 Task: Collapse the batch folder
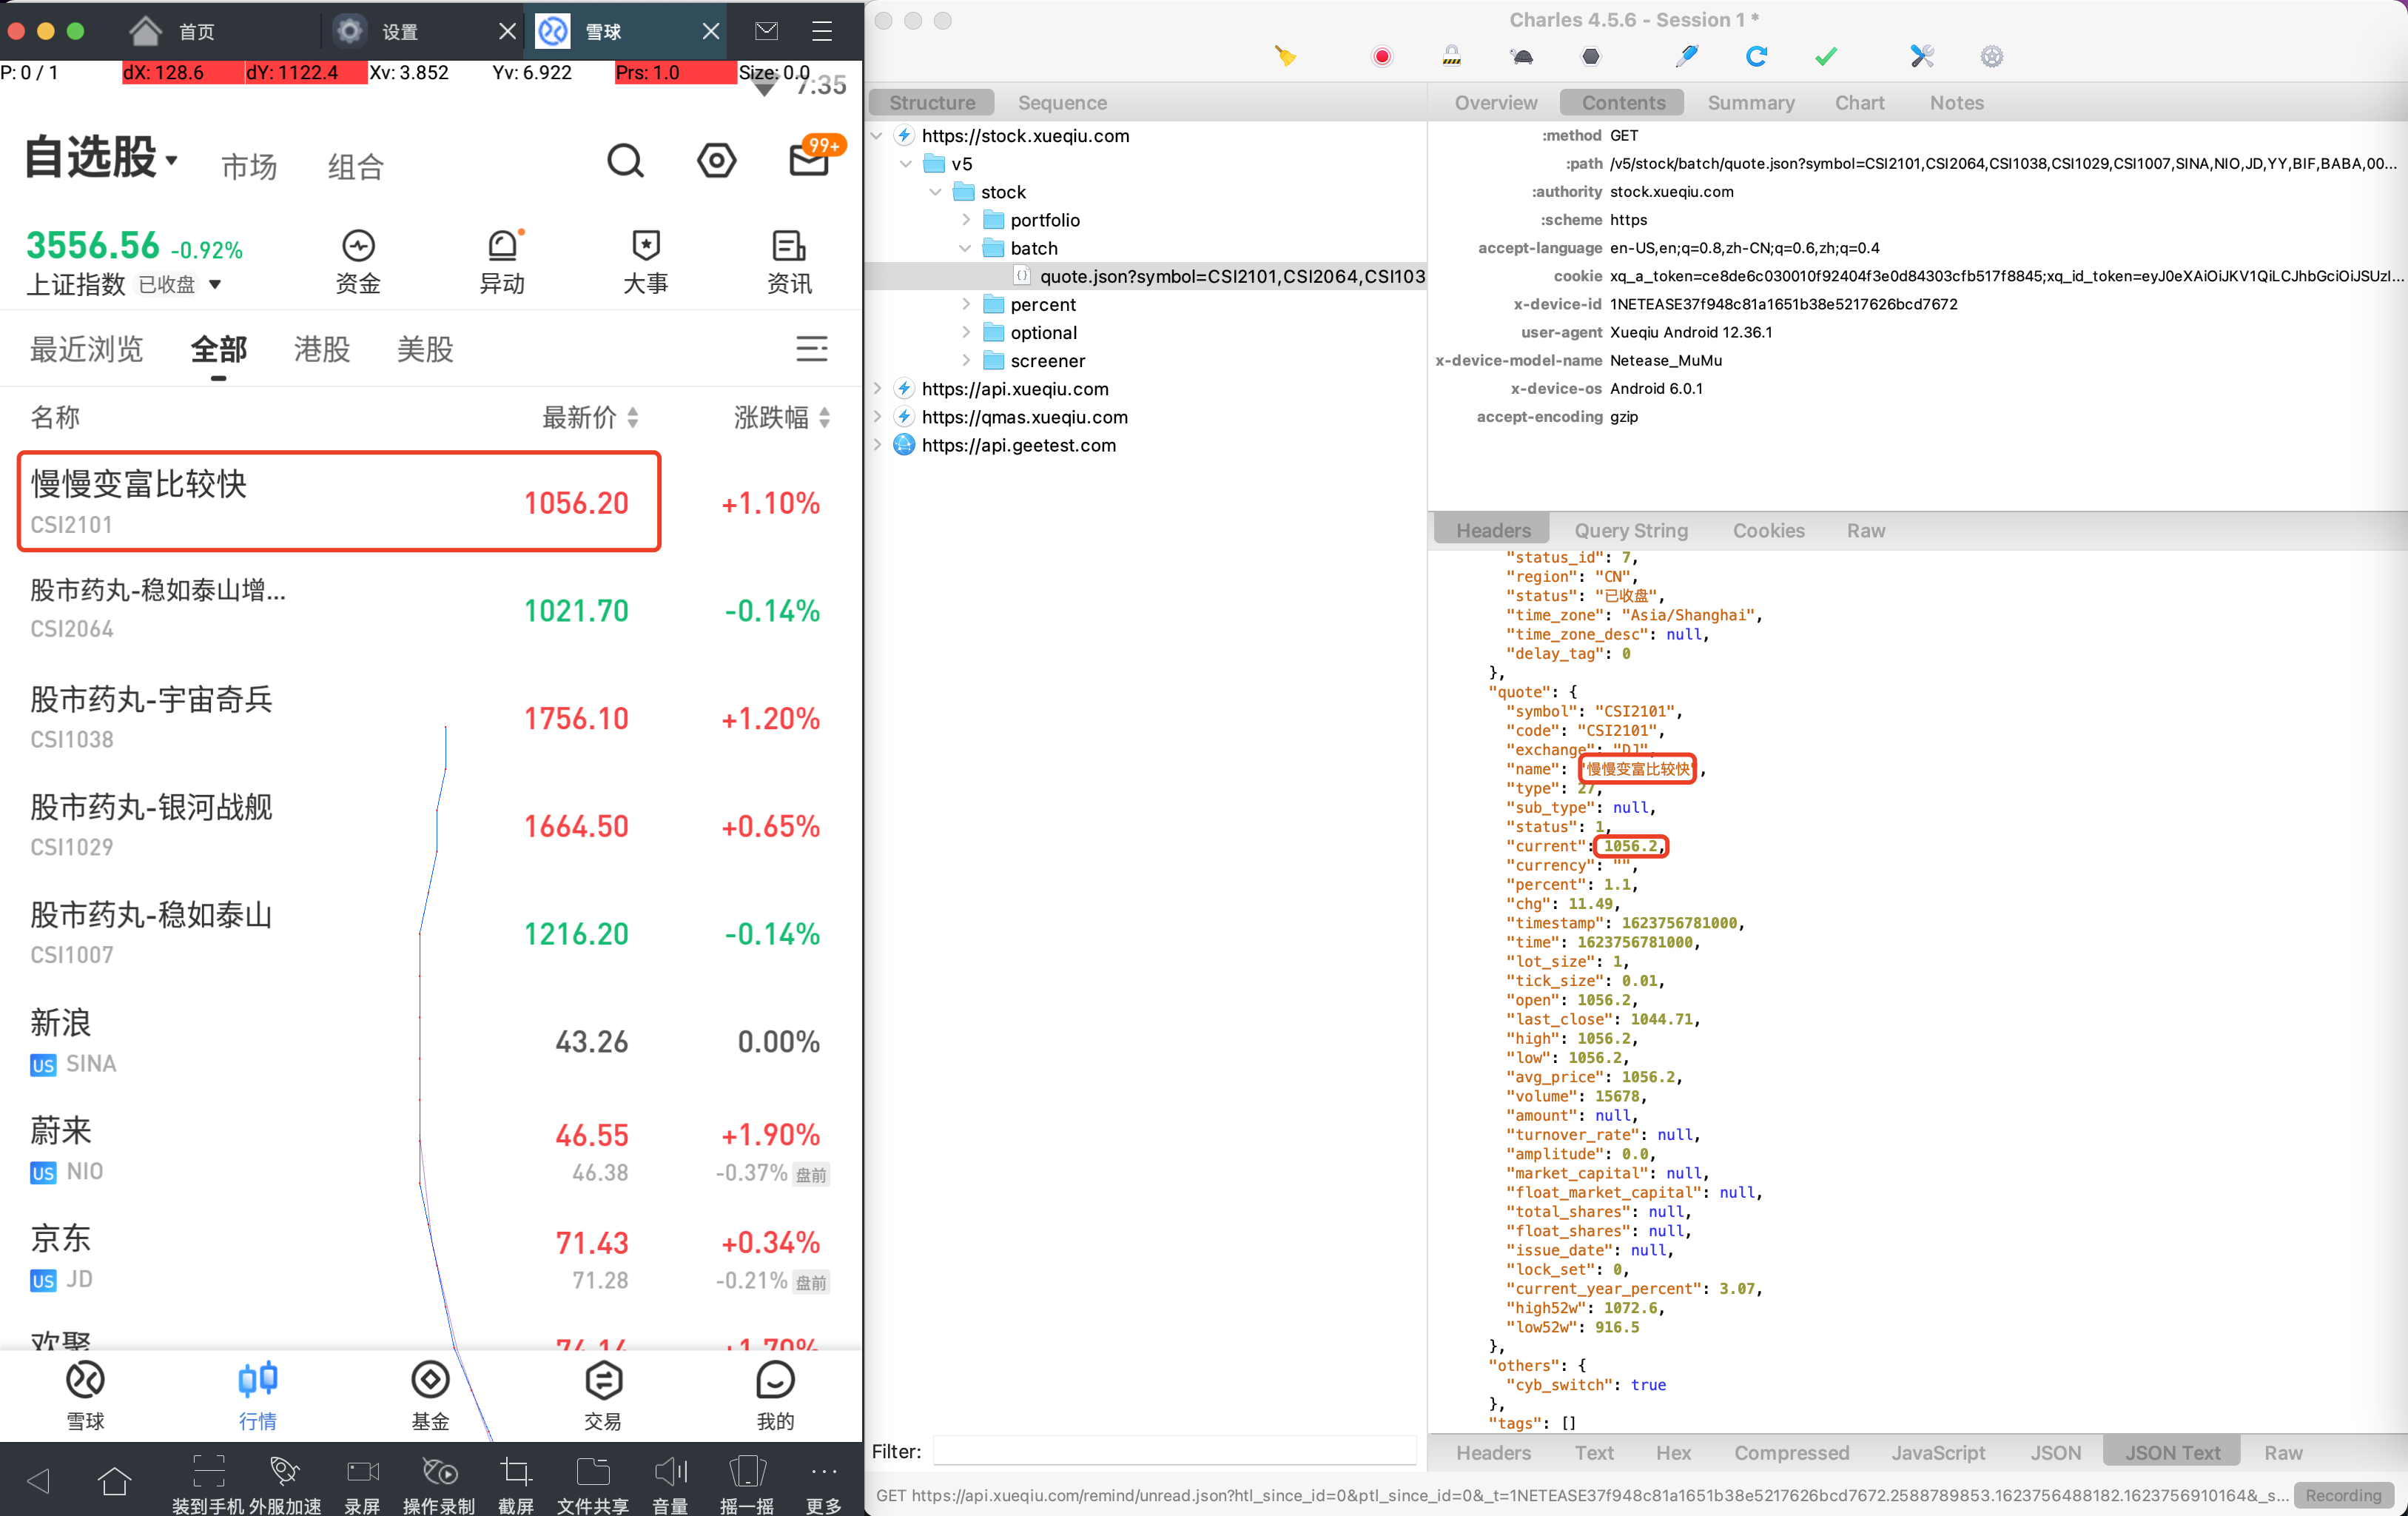tap(965, 248)
